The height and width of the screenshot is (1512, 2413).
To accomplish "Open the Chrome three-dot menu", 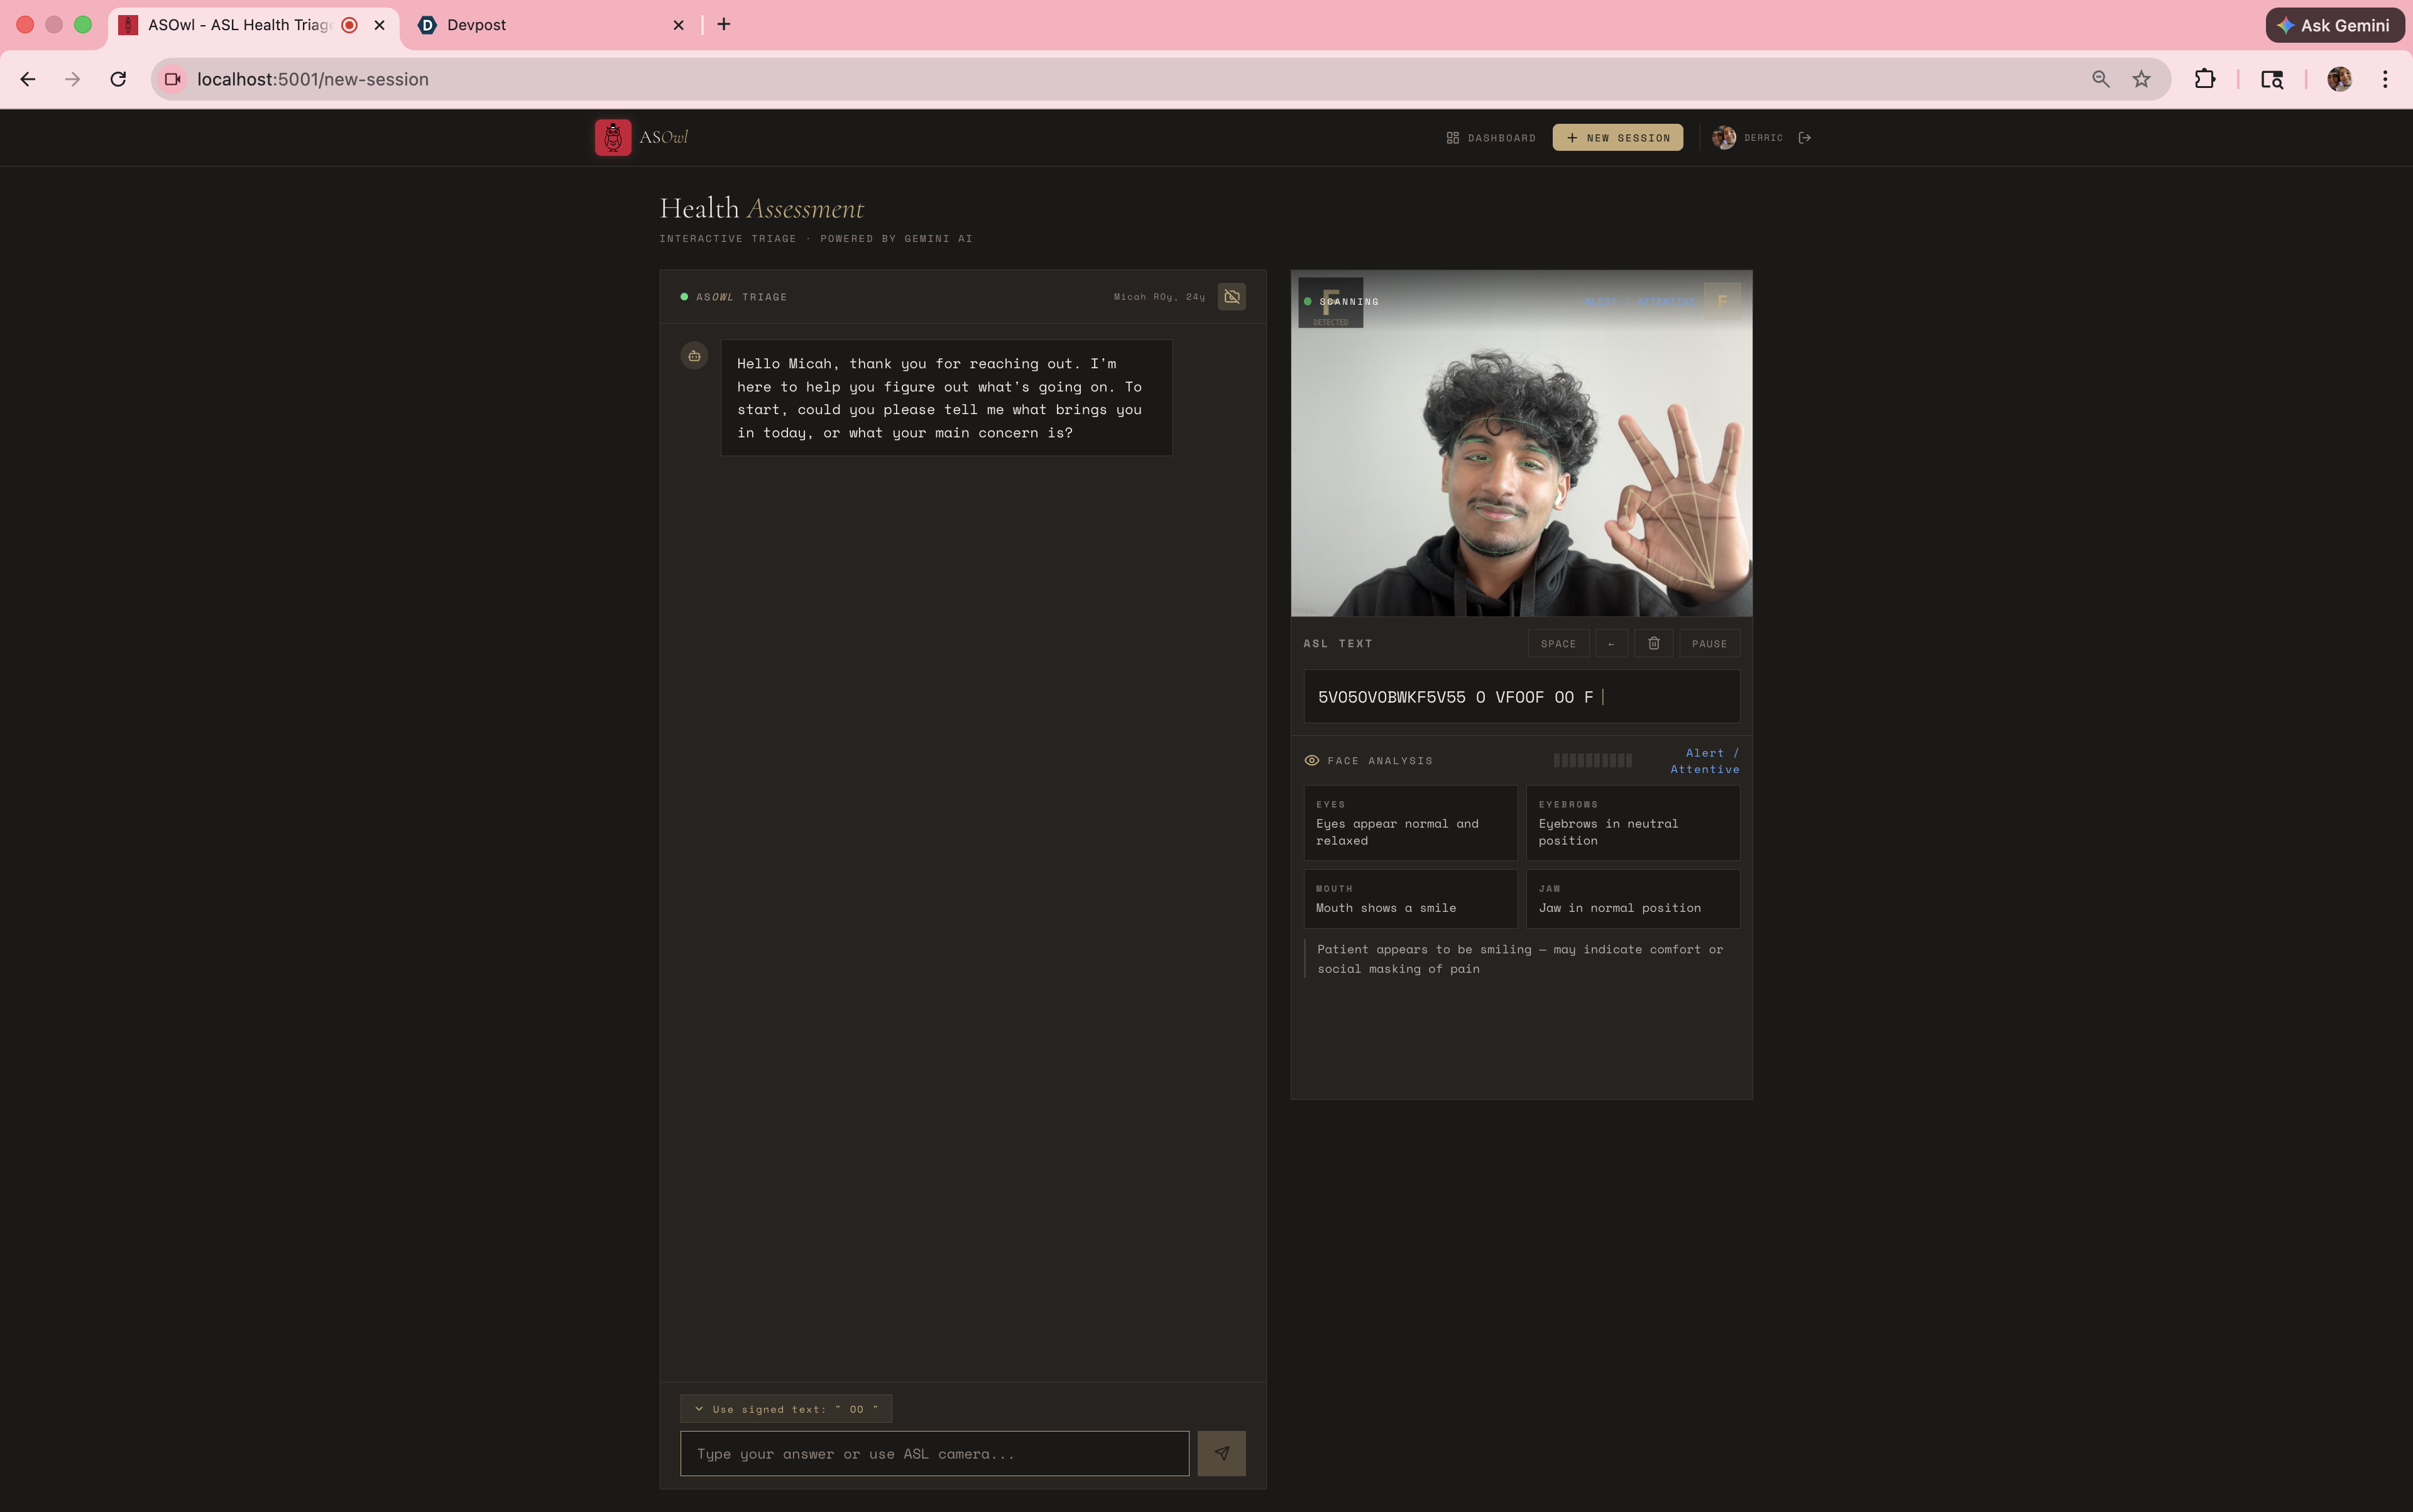I will (x=2385, y=79).
